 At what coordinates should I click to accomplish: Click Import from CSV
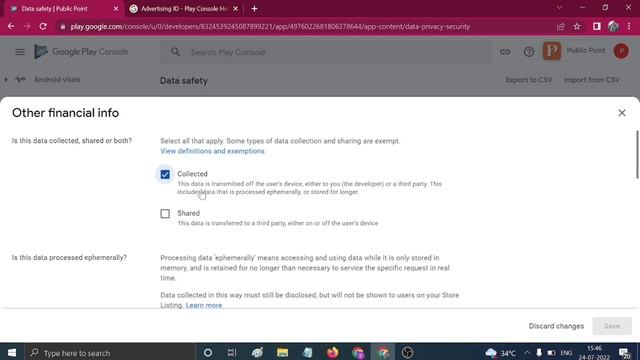pyautogui.click(x=591, y=80)
